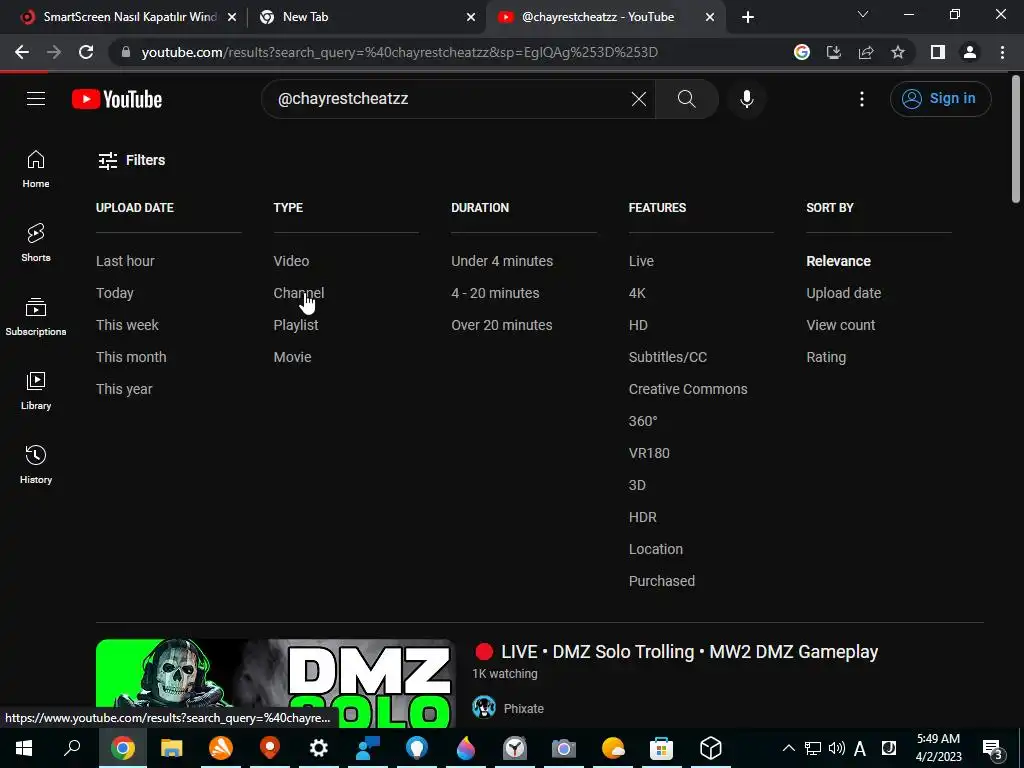
Task: Open Library in the sidebar
Action: (x=36, y=391)
